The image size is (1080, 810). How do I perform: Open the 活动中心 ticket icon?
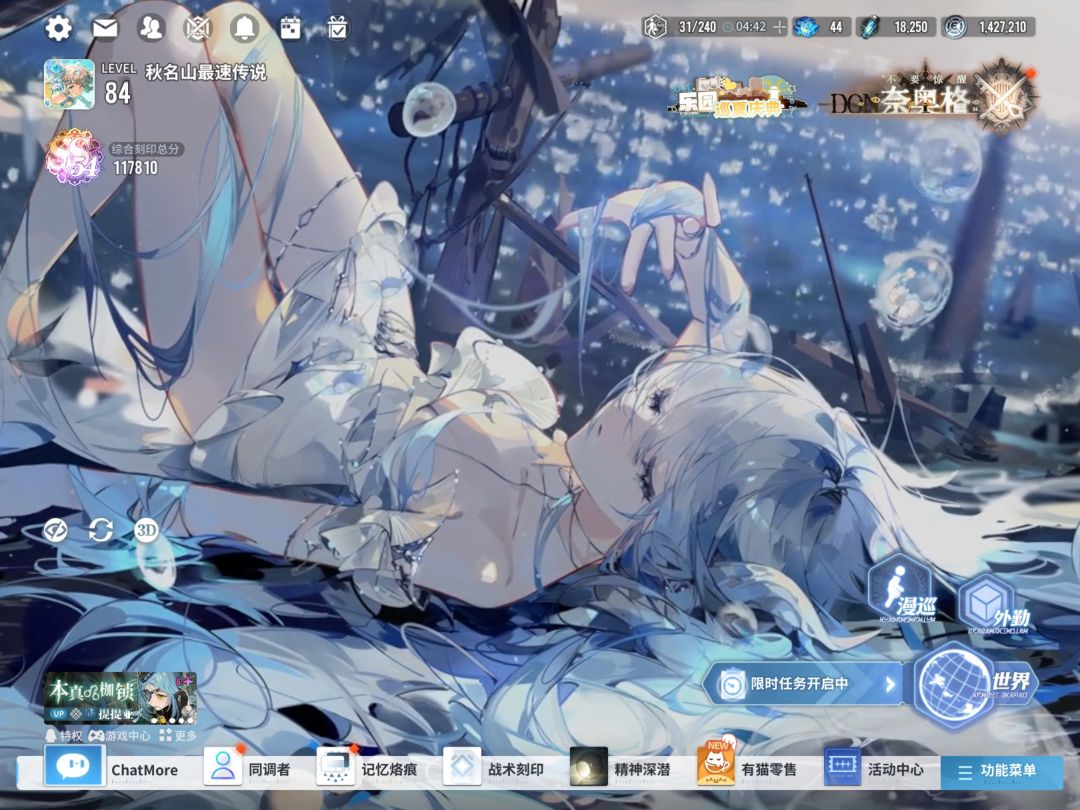[x=842, y=766]
